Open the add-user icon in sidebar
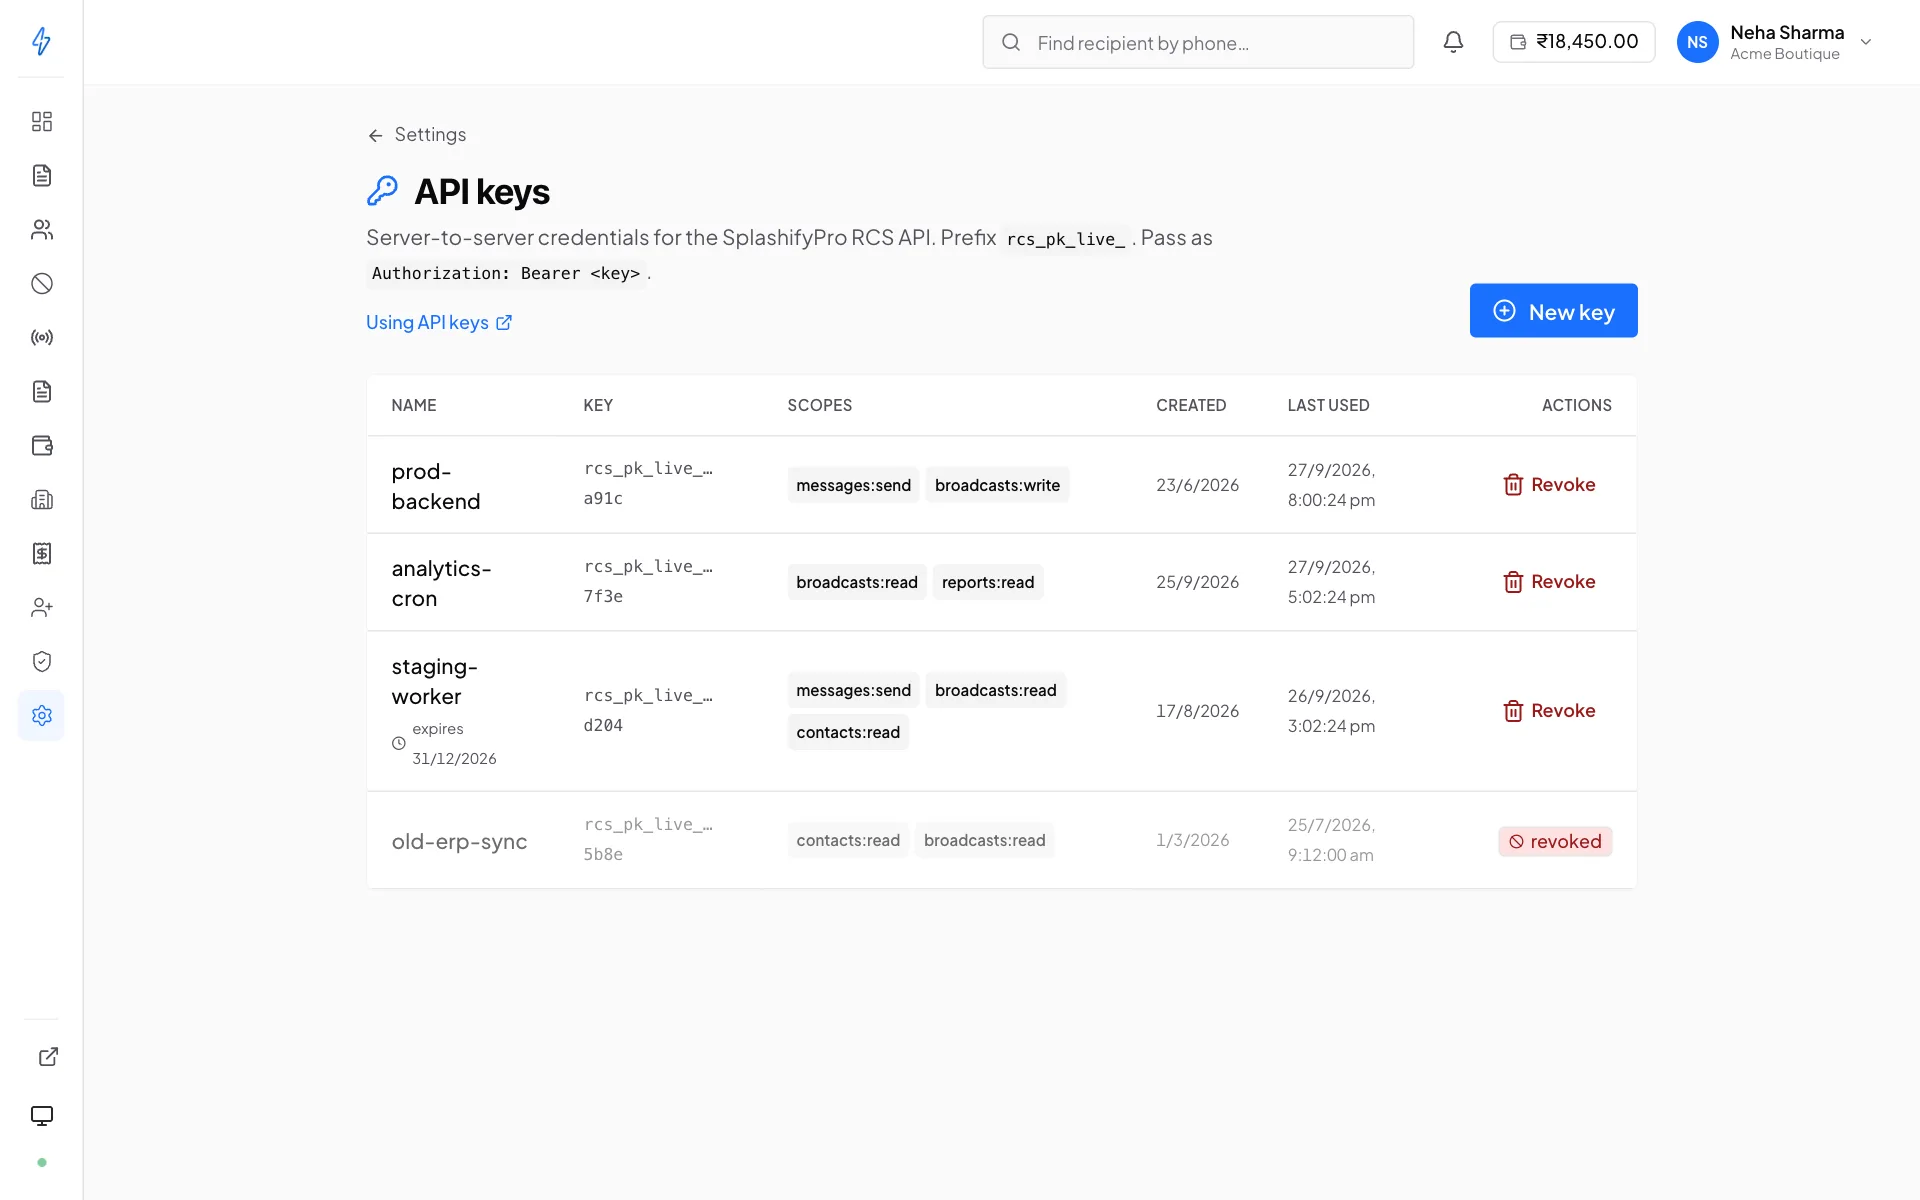1920x1200 pixels. 41,607
